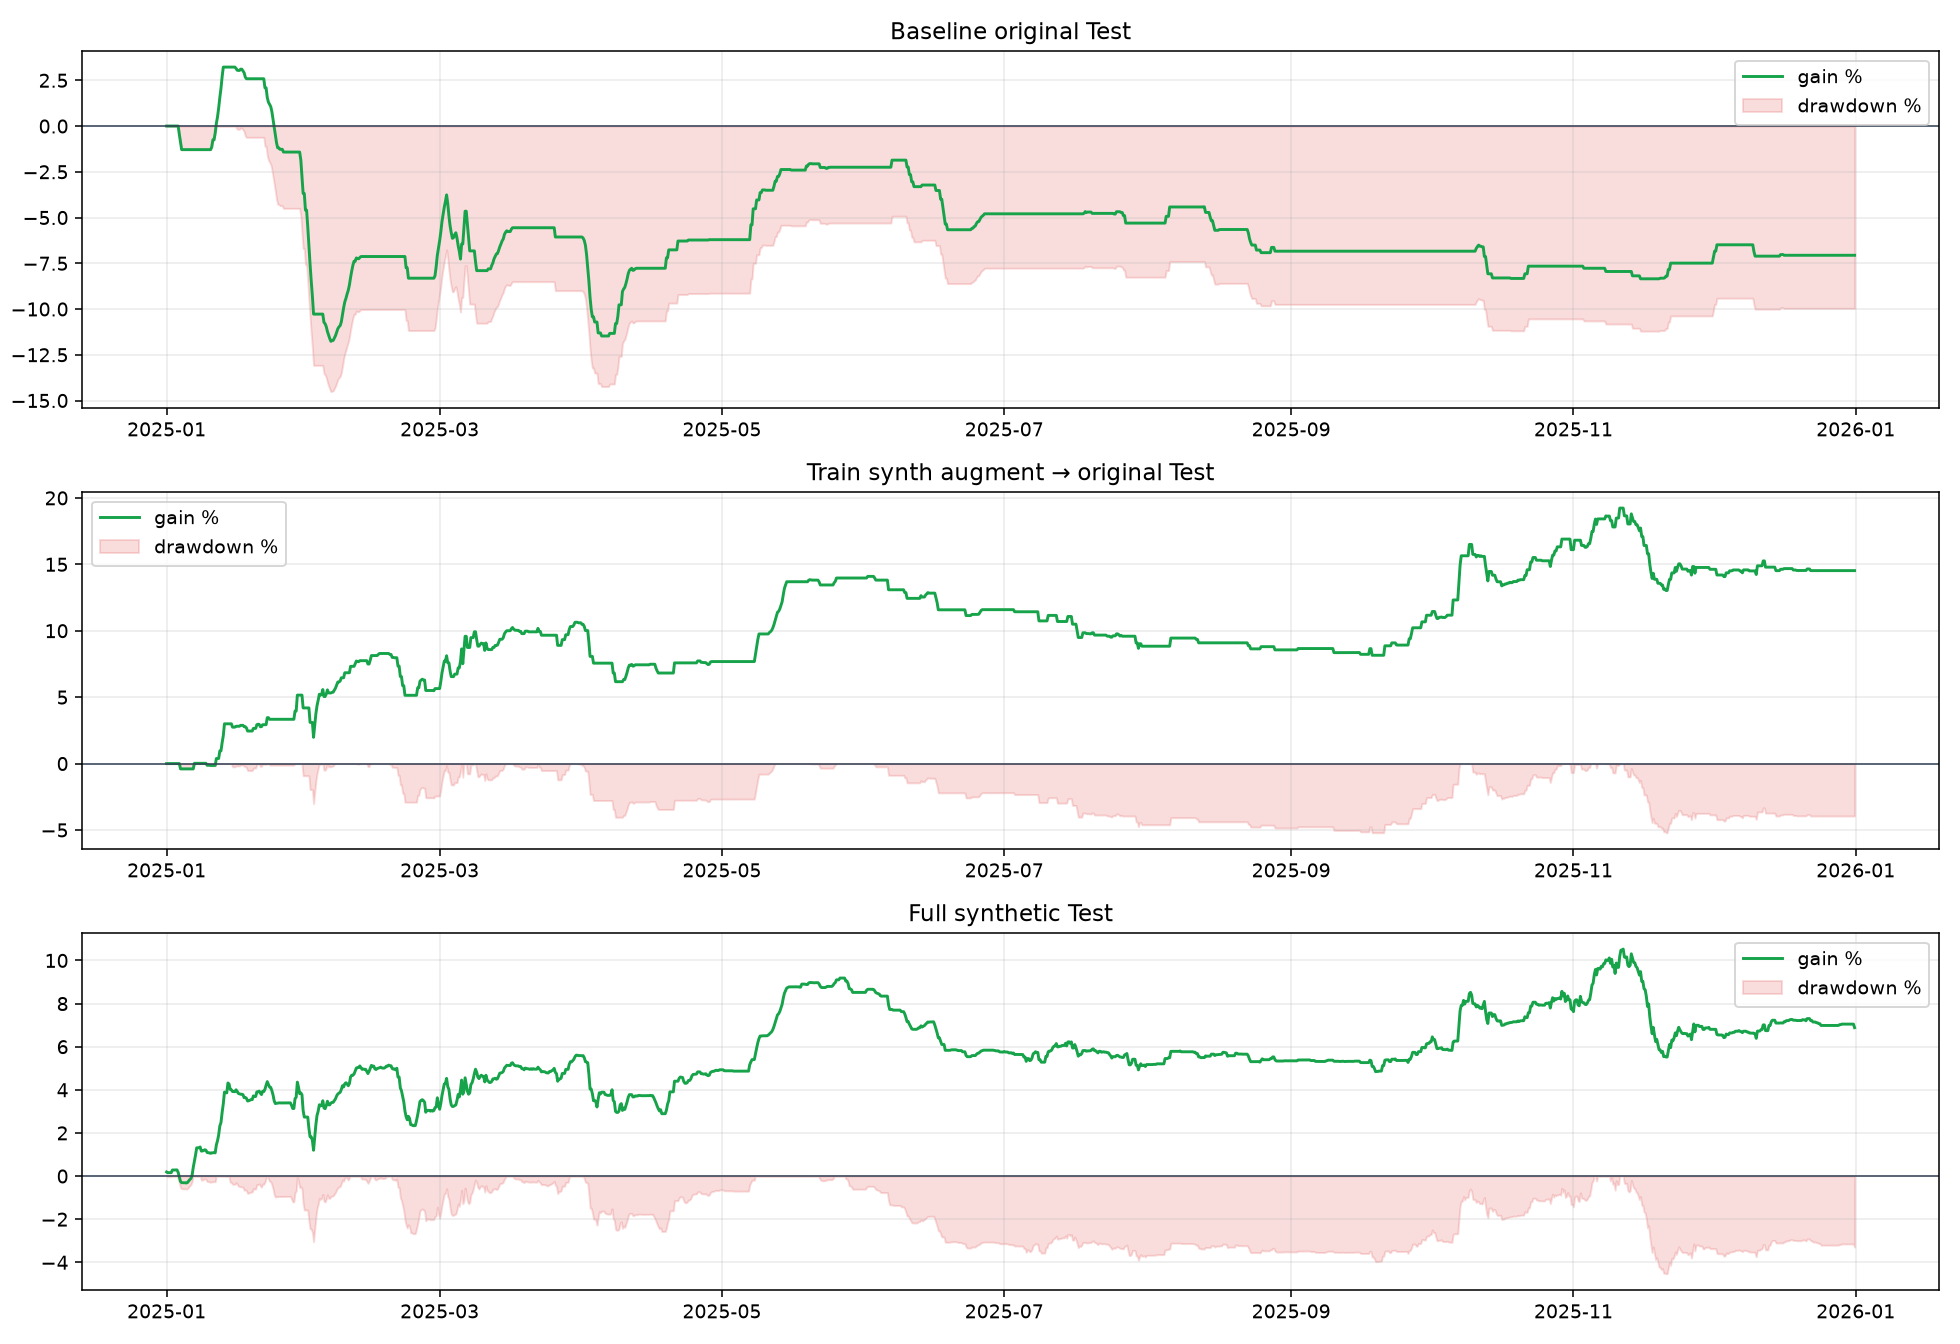
Task: Click "2025-11" x-axis label under Baseline chart
Action: click(1573, 430)
